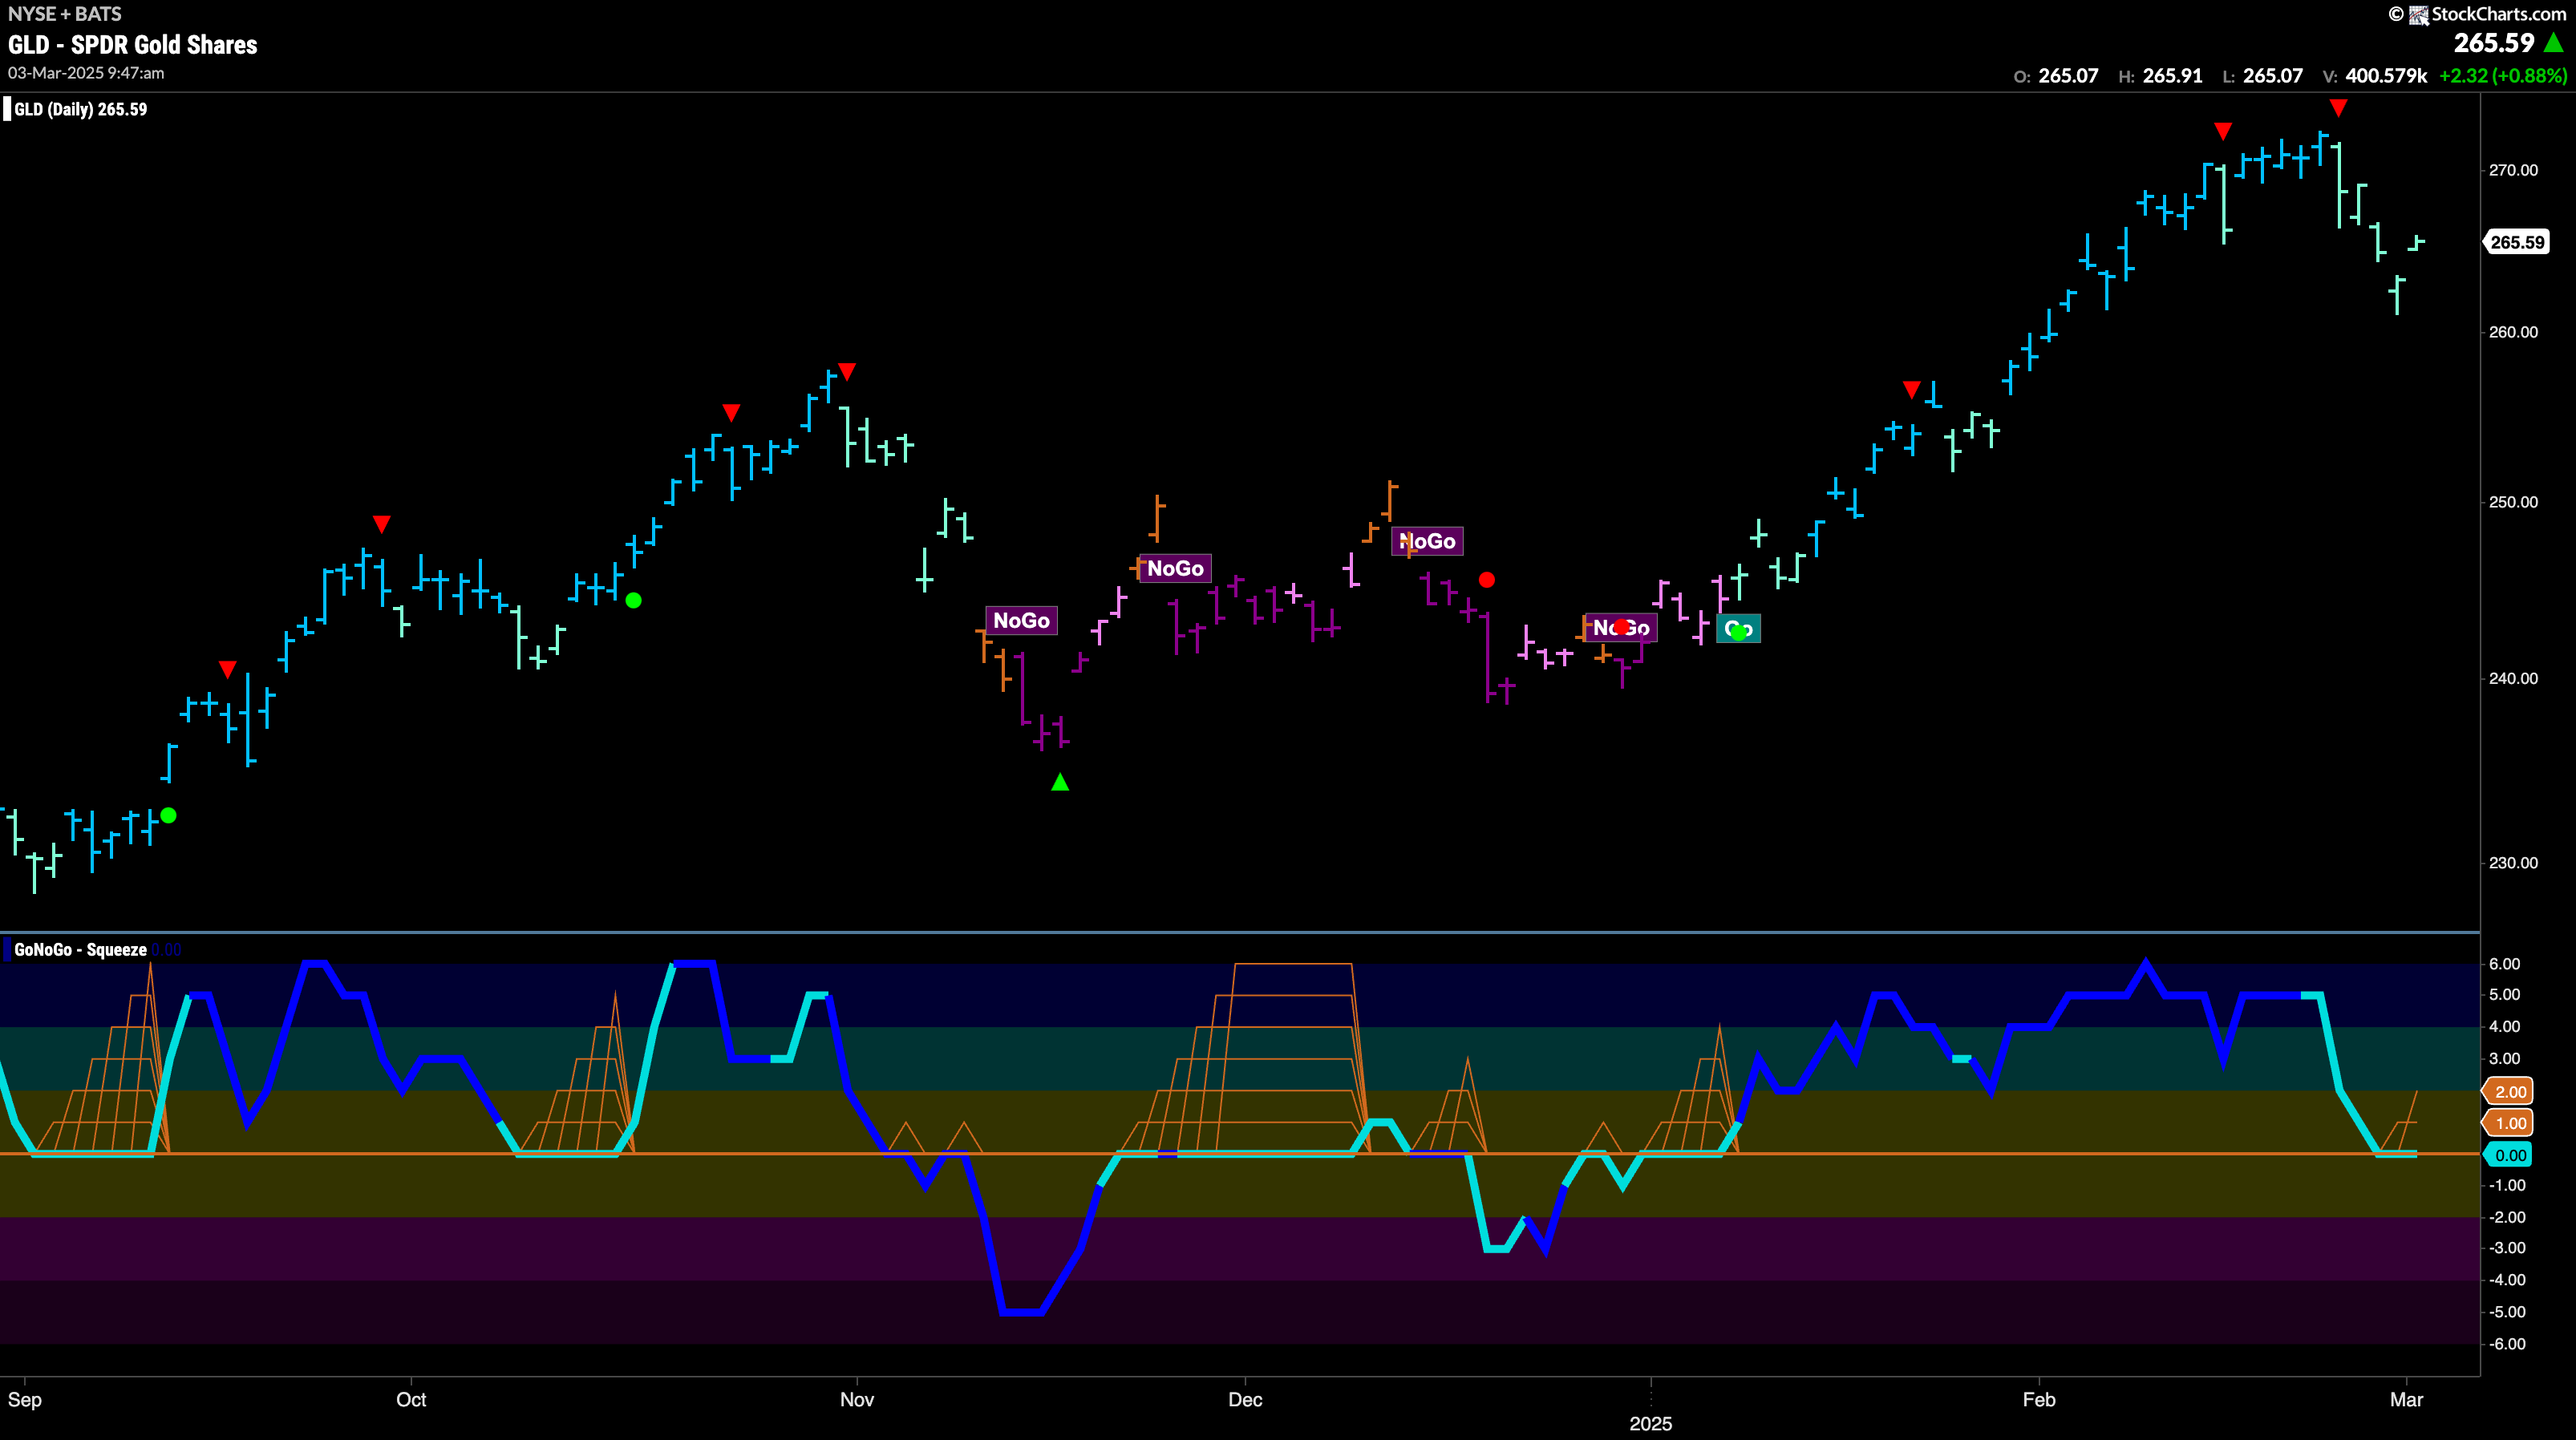Click the GLD - SPDR Gold Shares title

tap(132, 45)
